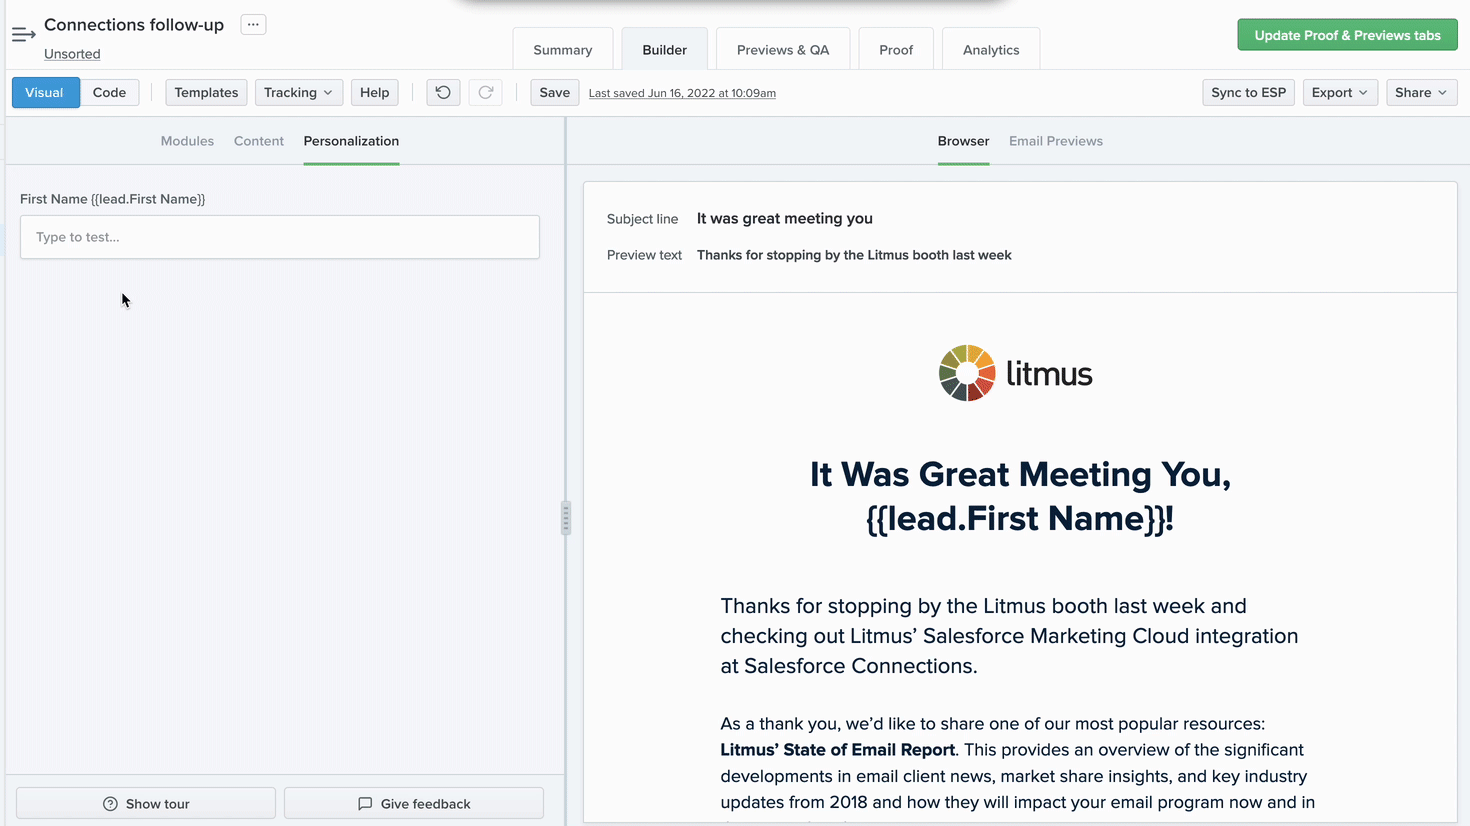Switch to Visual editor mode

45,92
